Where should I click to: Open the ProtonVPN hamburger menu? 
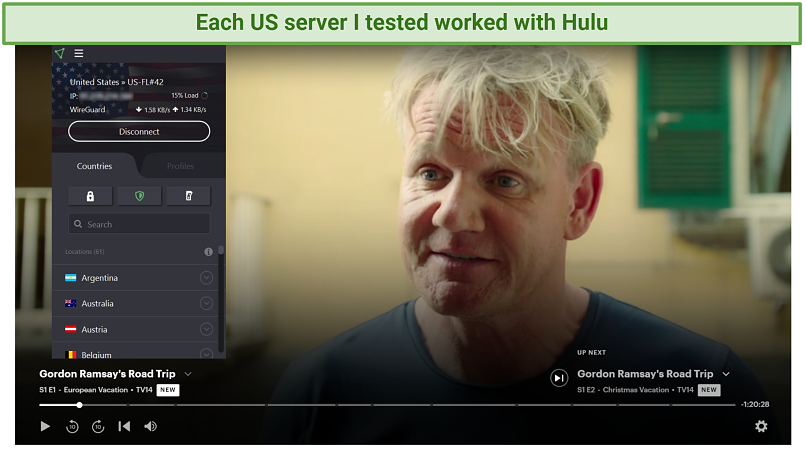pos(79,53)
